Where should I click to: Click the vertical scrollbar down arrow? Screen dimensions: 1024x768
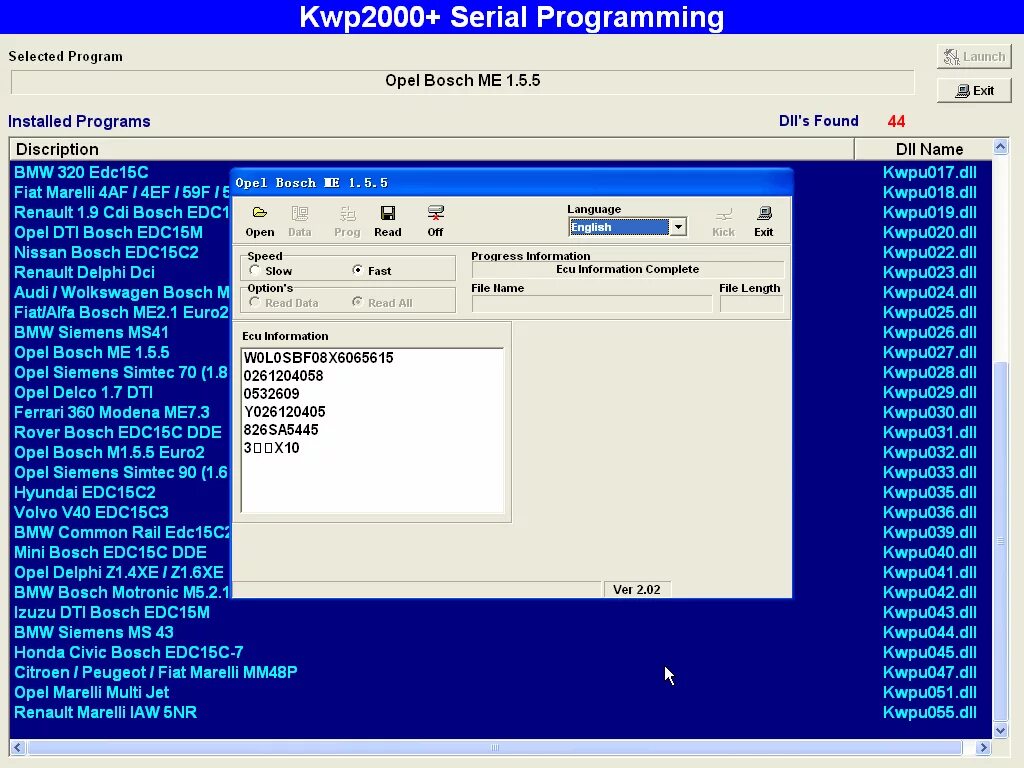[x=1000, y=730]
